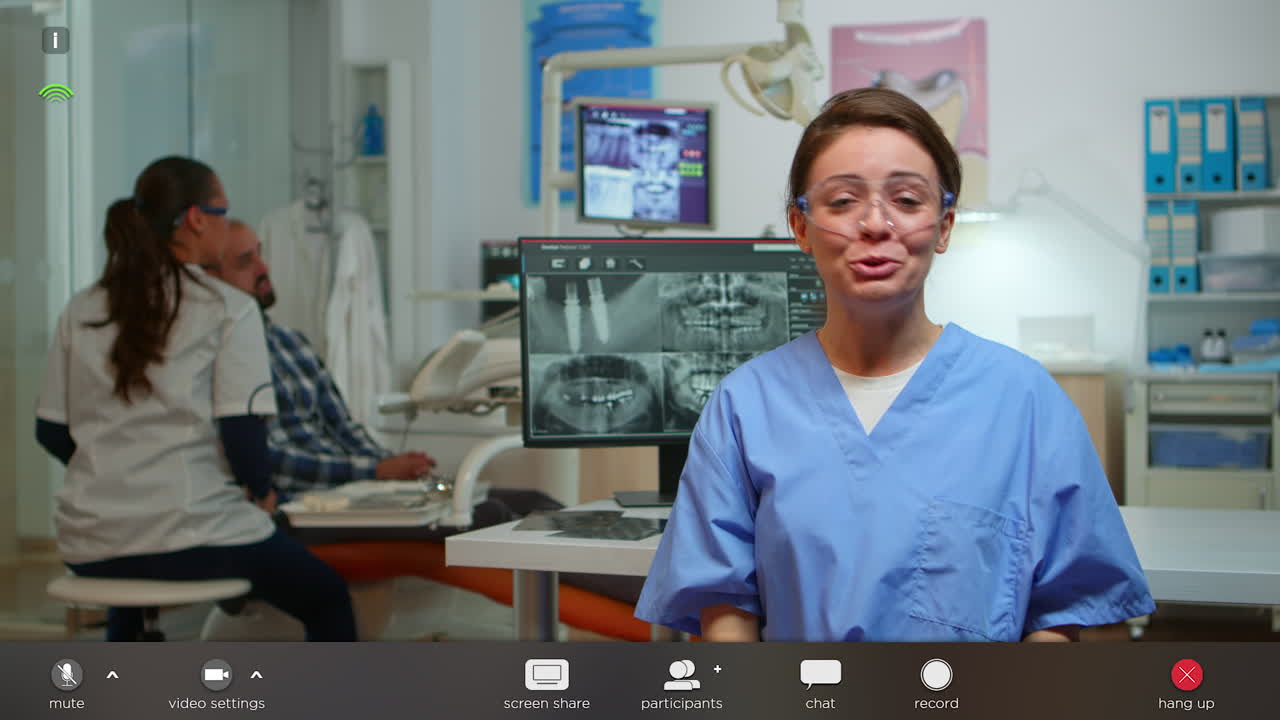Open the chat speech bubble icon
This screenshot has width=1280, height=720.
820,674
